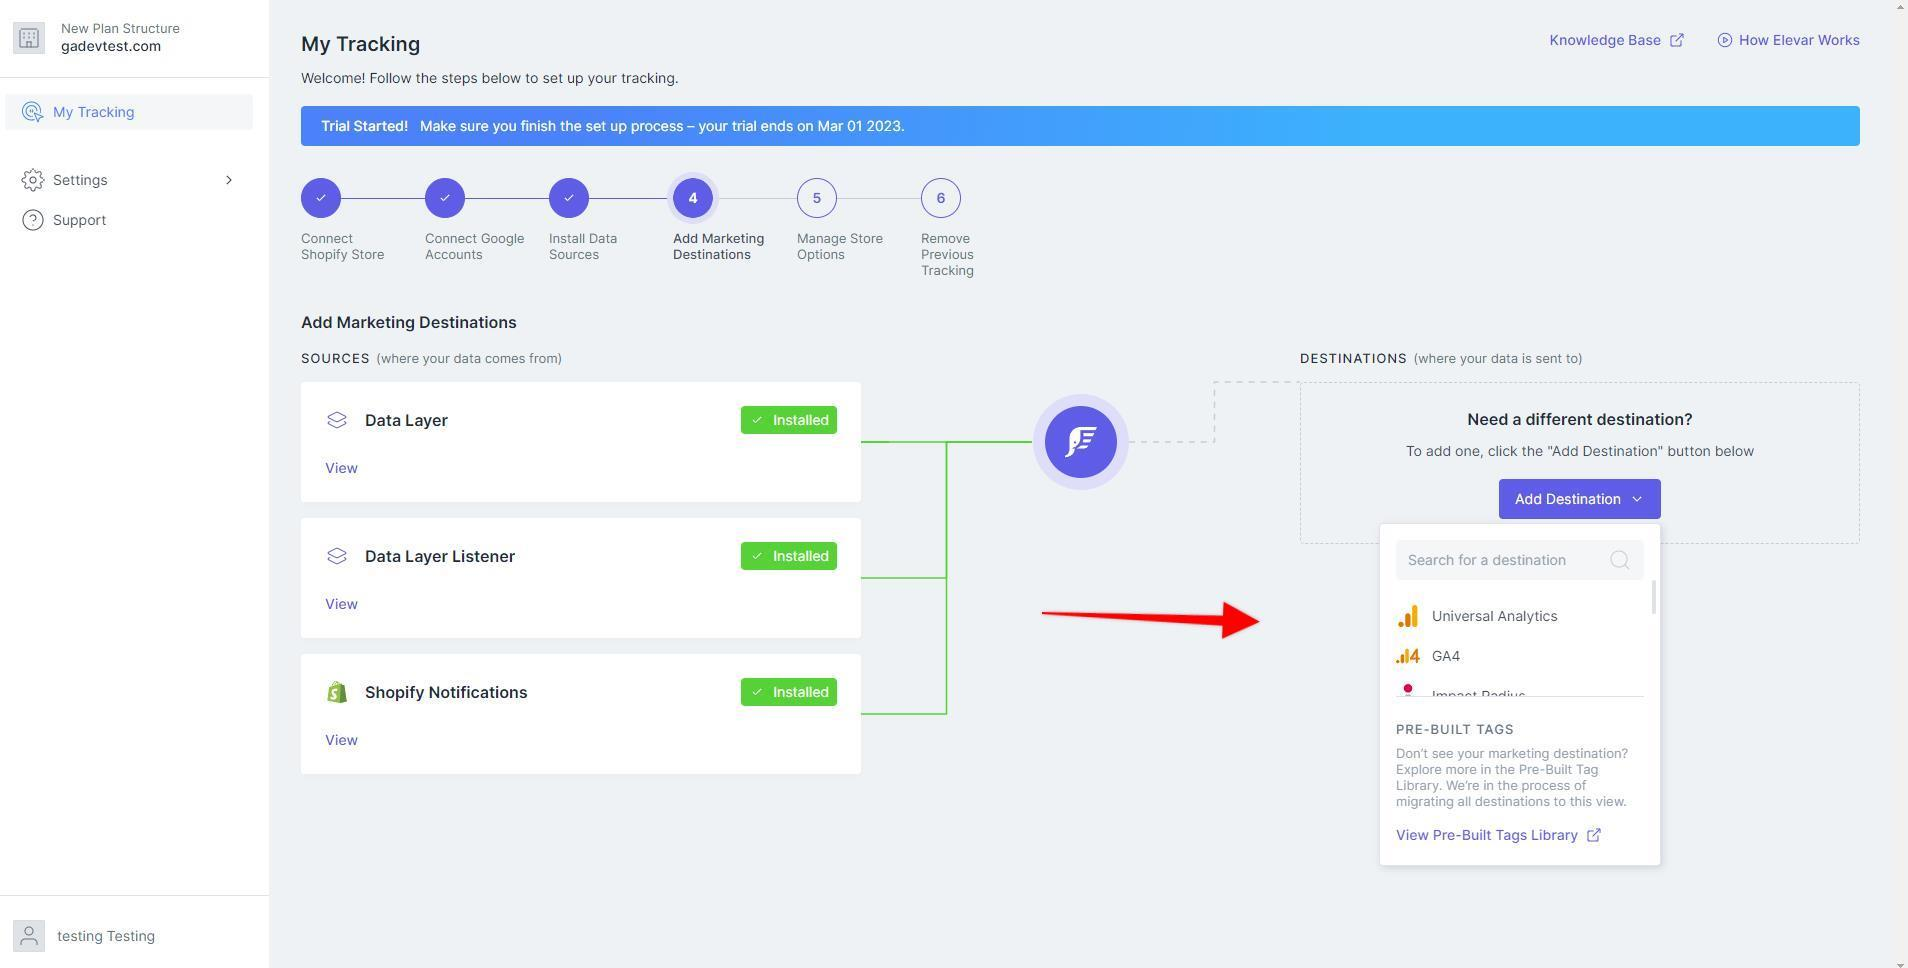Open the How Elevar Works link

click(x=1788, y=40)
